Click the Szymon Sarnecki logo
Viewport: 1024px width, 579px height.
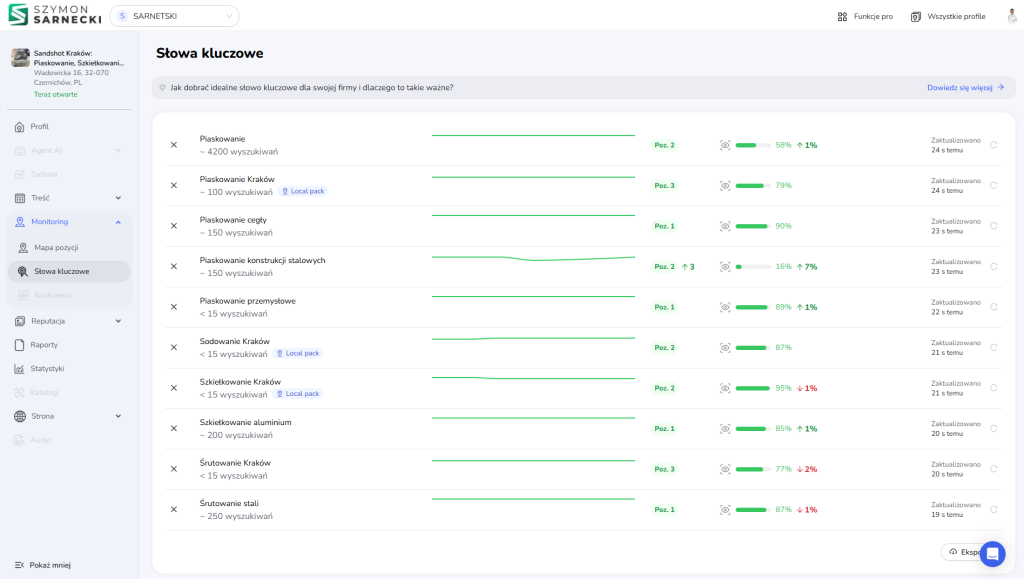click(x=55, y=15)
